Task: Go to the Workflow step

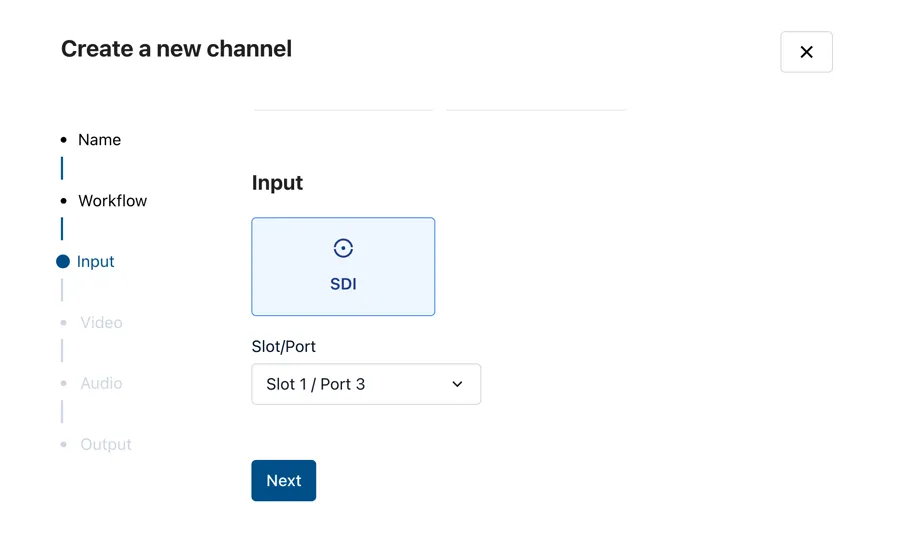Action: pyautogui.click(x=112, y=201)
